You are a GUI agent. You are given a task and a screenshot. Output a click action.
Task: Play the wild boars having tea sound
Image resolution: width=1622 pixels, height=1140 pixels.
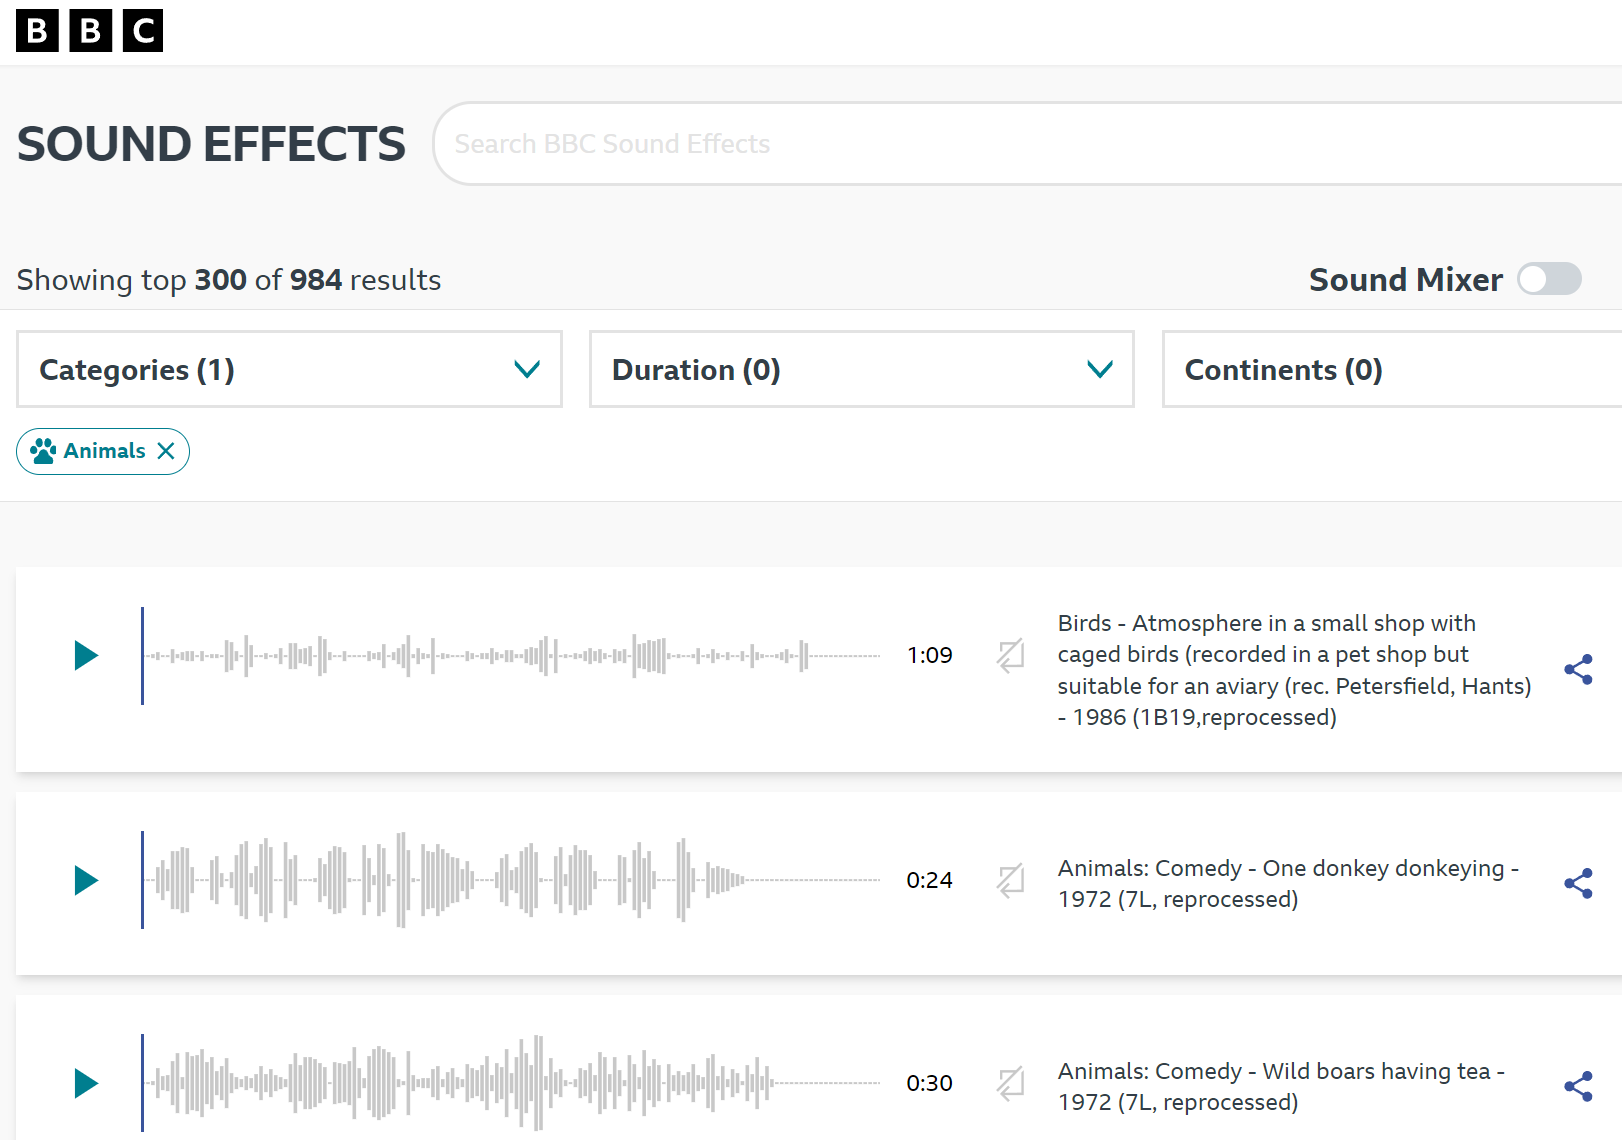tap(86, 1084)
